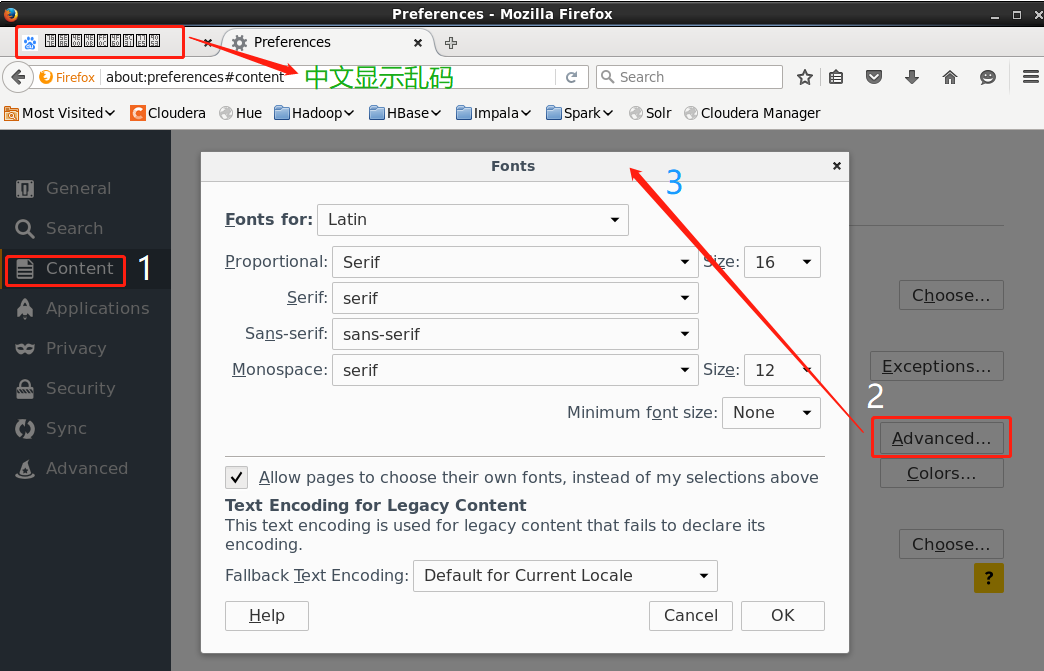Expand Spark bookmarks folder
1044x671 pixels.
pos(579,113)
